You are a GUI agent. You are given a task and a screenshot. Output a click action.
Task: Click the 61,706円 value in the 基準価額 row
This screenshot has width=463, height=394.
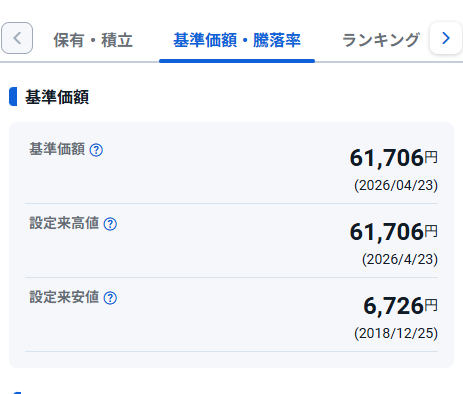(394, 158)
